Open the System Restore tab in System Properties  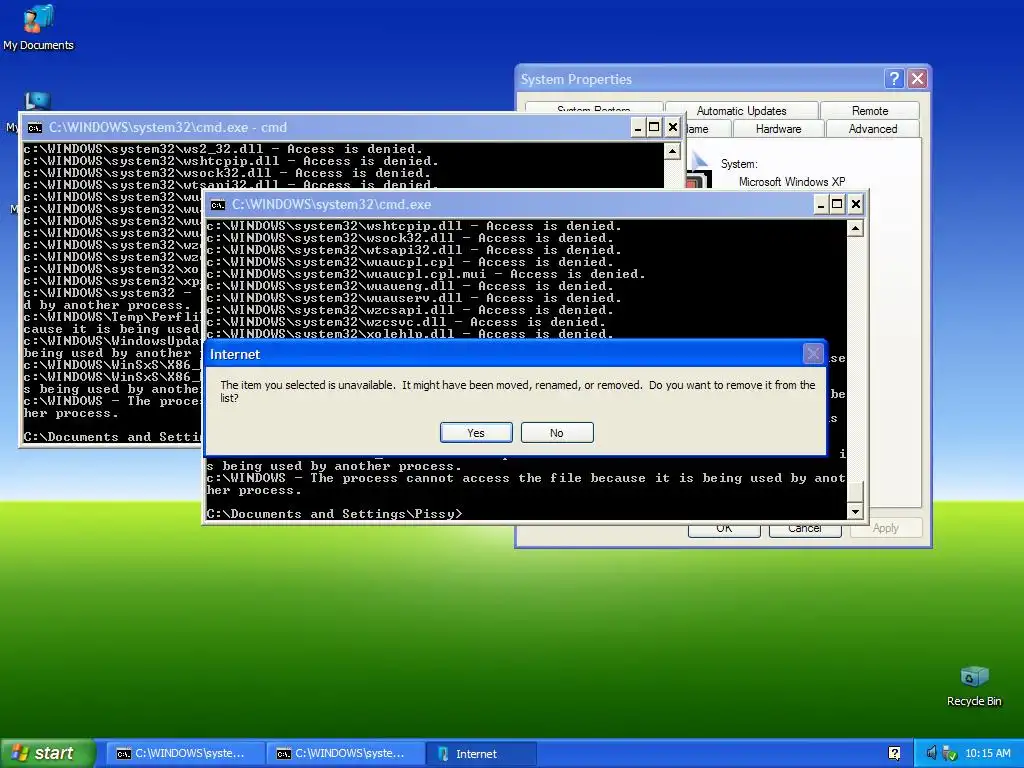click(x=594, y=108)
